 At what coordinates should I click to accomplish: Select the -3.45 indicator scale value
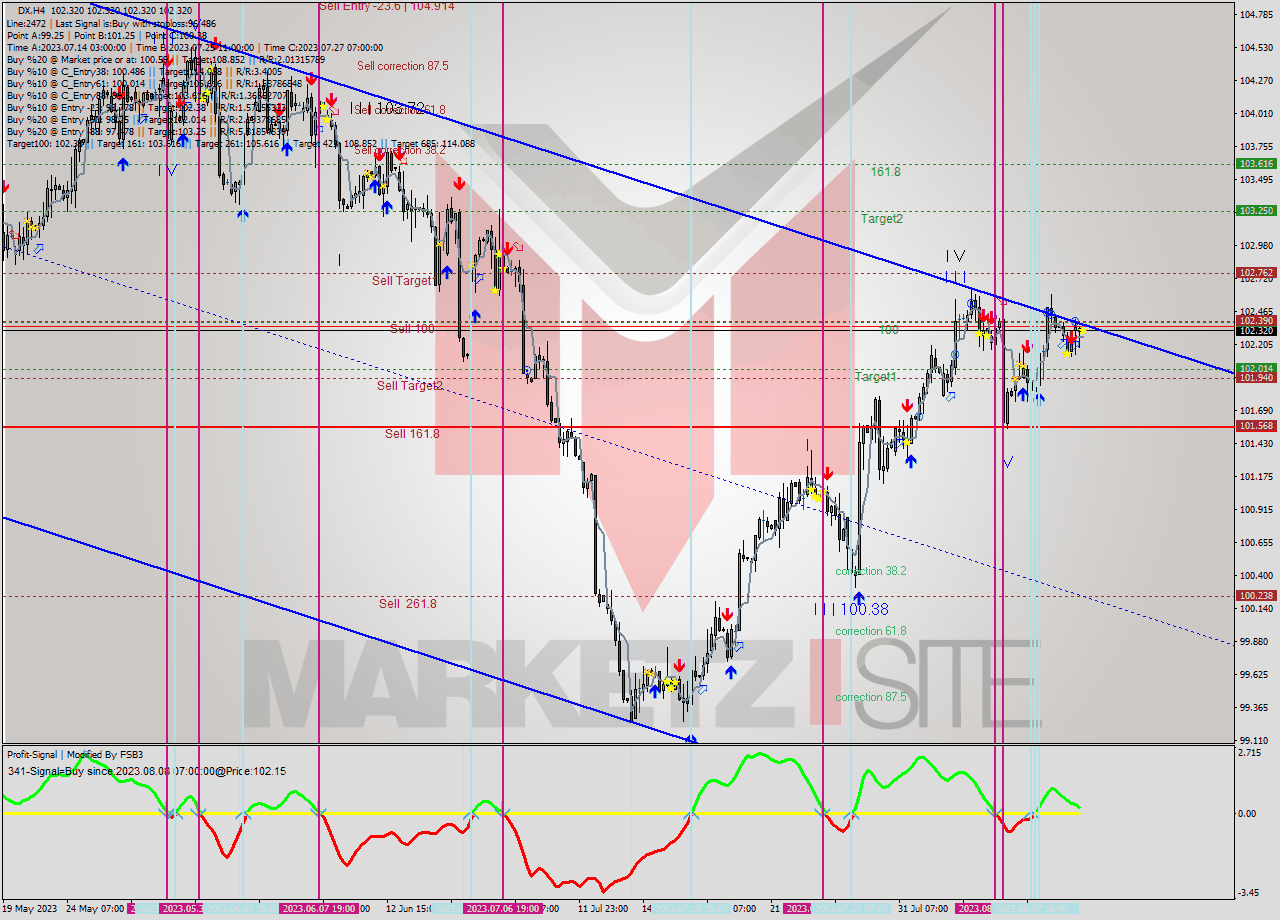coord(1250,892)
